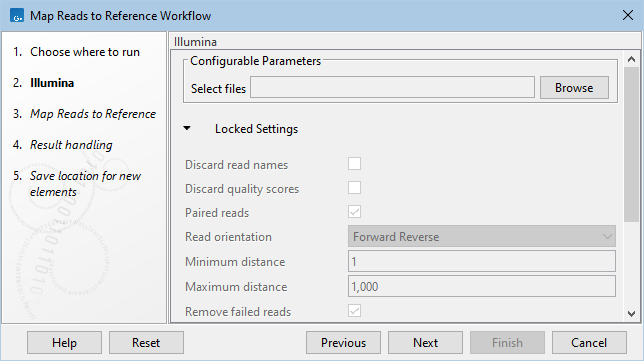644x361 pixels.
Task: Click the Finish button
Action: pyautogui.click(x=507, y=343)
